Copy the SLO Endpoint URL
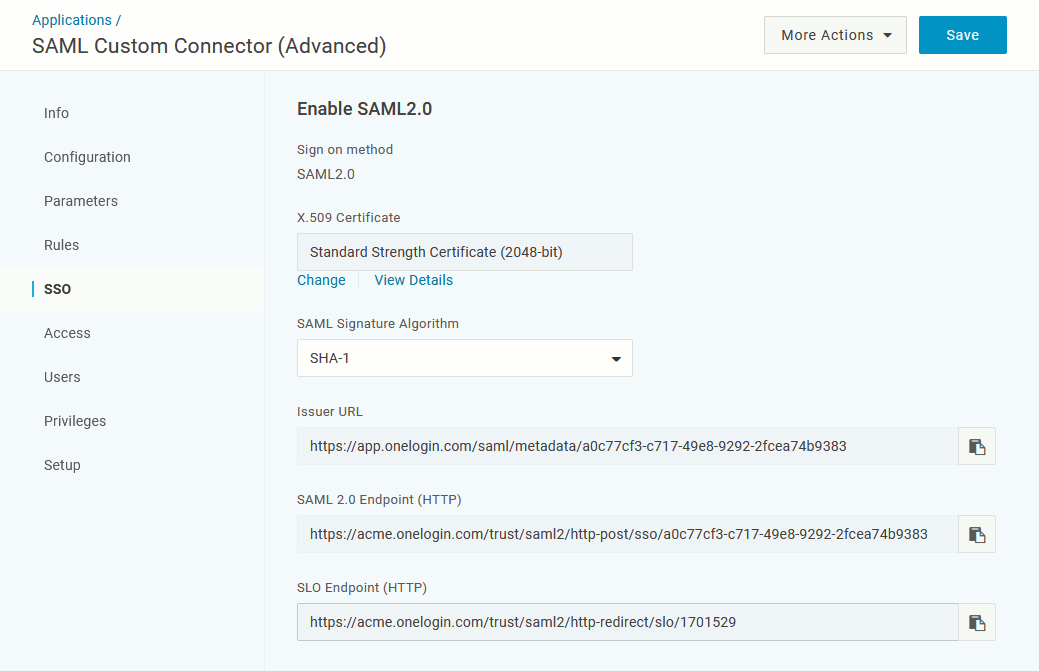Viewport: 1039px width, 671px height. 976,621
